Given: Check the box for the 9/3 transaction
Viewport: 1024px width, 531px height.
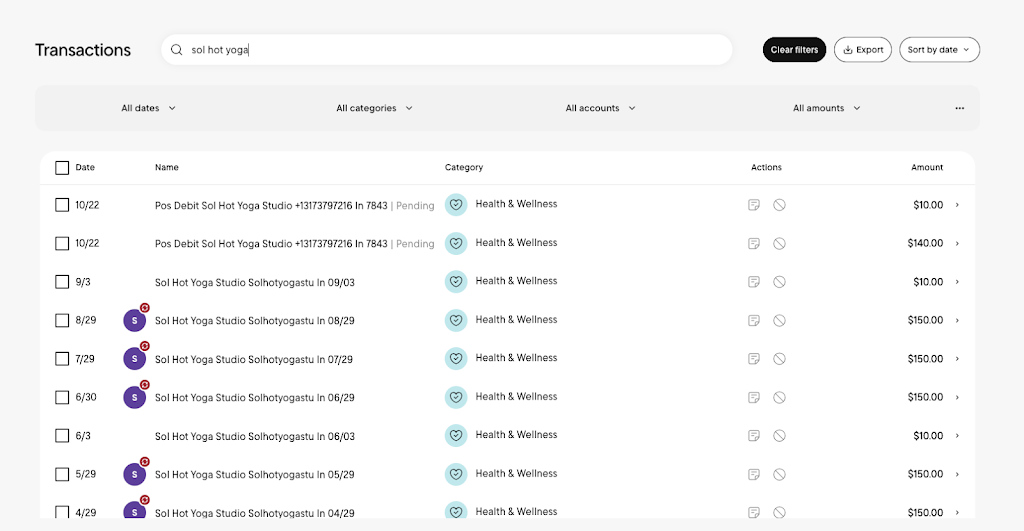Looking at the screenshot, I should coord(62,282).
